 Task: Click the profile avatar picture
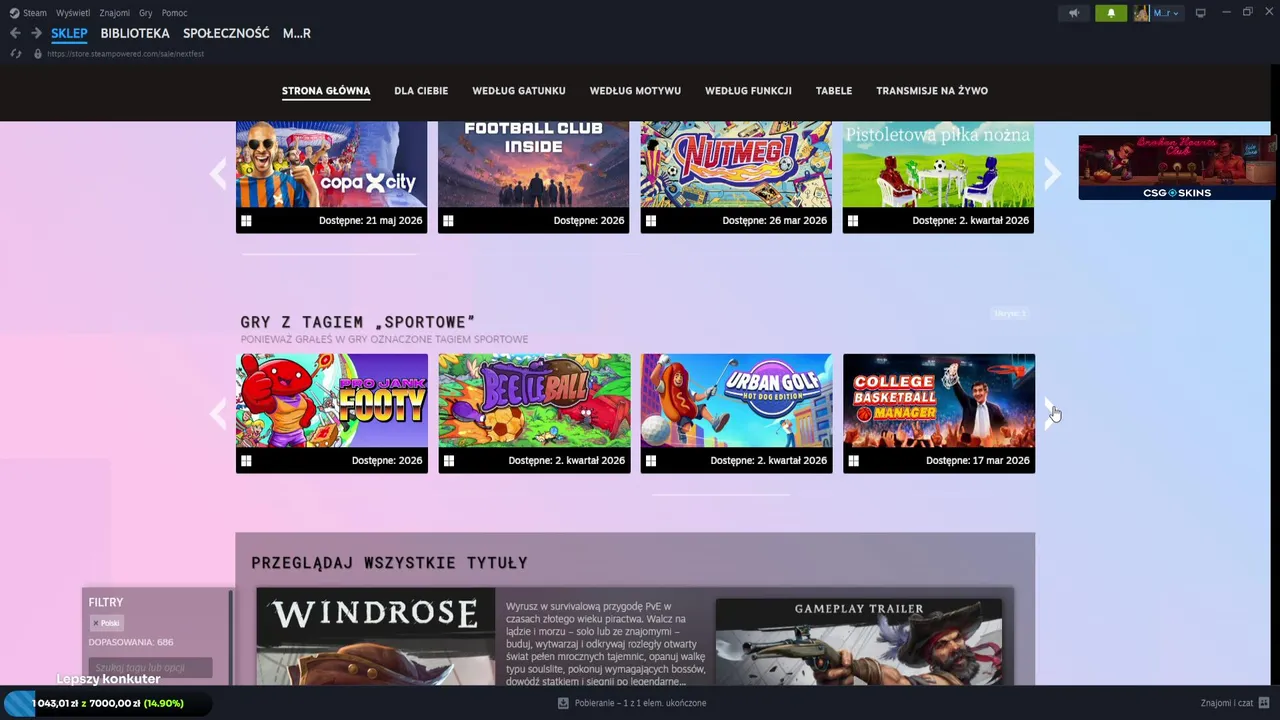tap(1141, 13)
